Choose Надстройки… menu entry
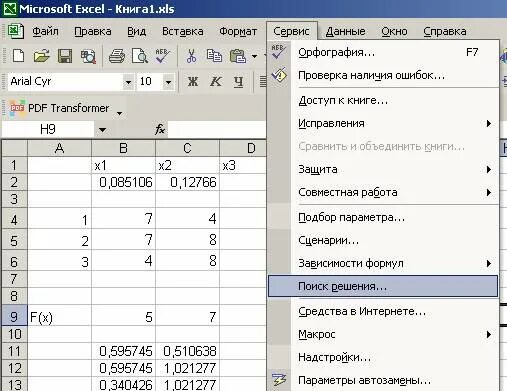 point(383,357)
